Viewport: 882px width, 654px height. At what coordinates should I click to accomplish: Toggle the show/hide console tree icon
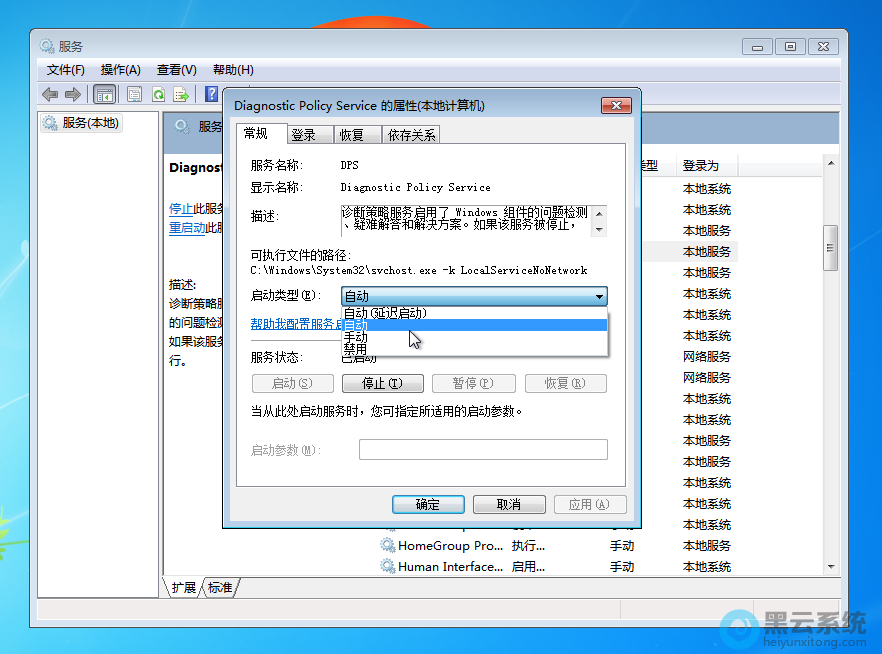click(104, 94)
